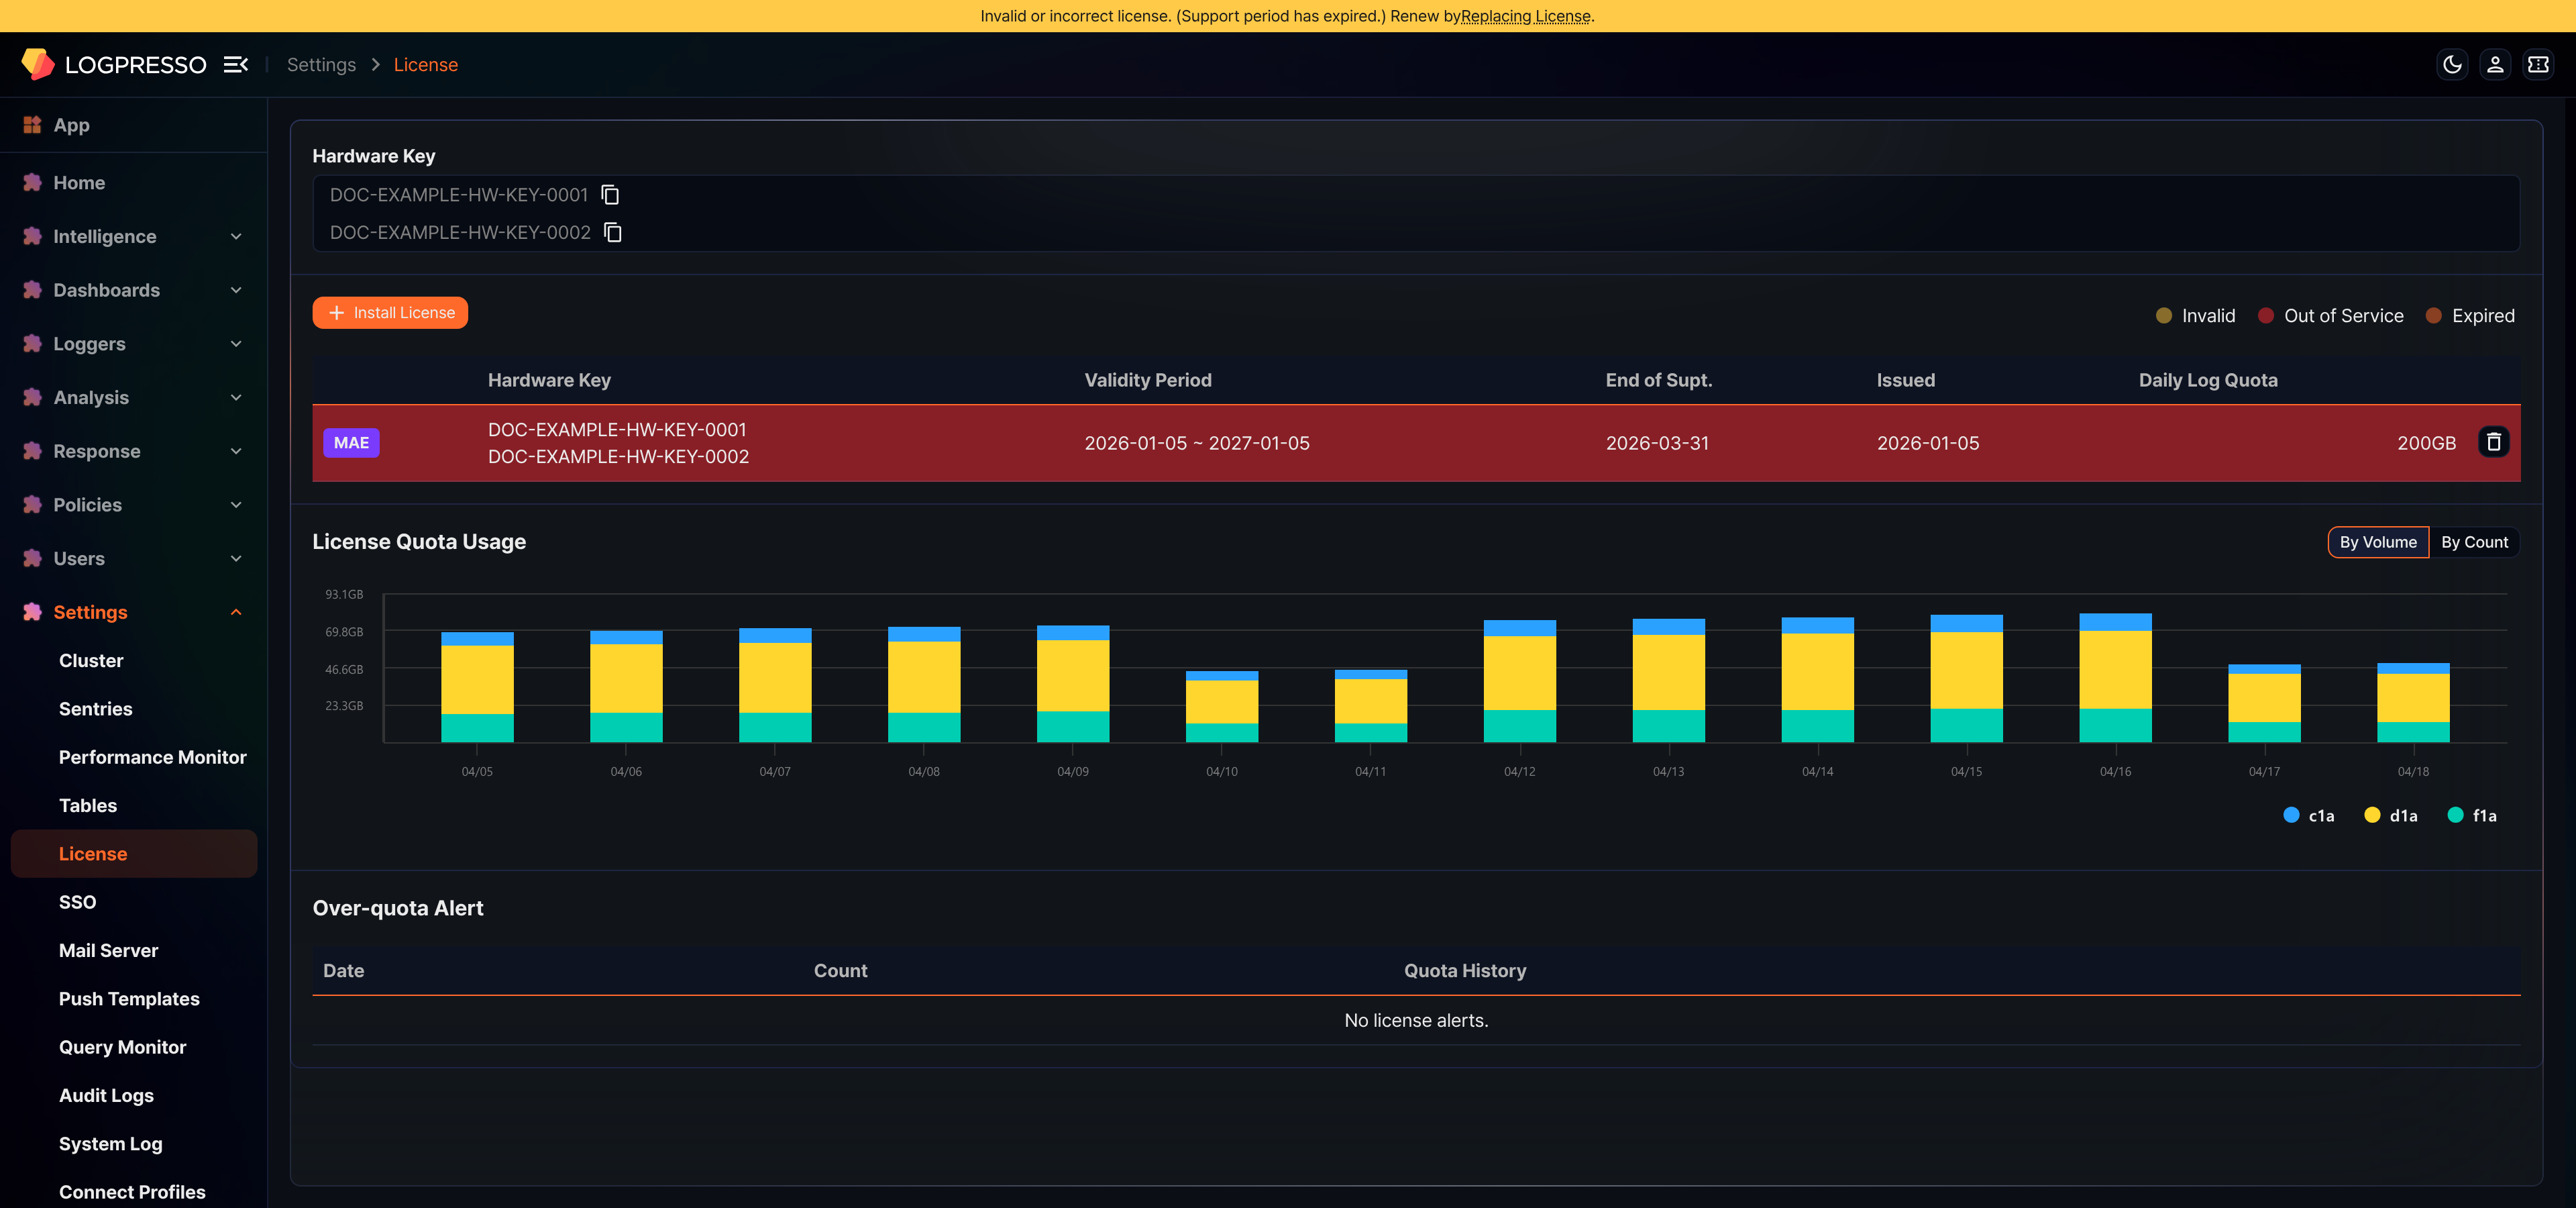2576x1208 pixels.
Task: Toggle the c1a legend swatch
Action: point(2291,815)
